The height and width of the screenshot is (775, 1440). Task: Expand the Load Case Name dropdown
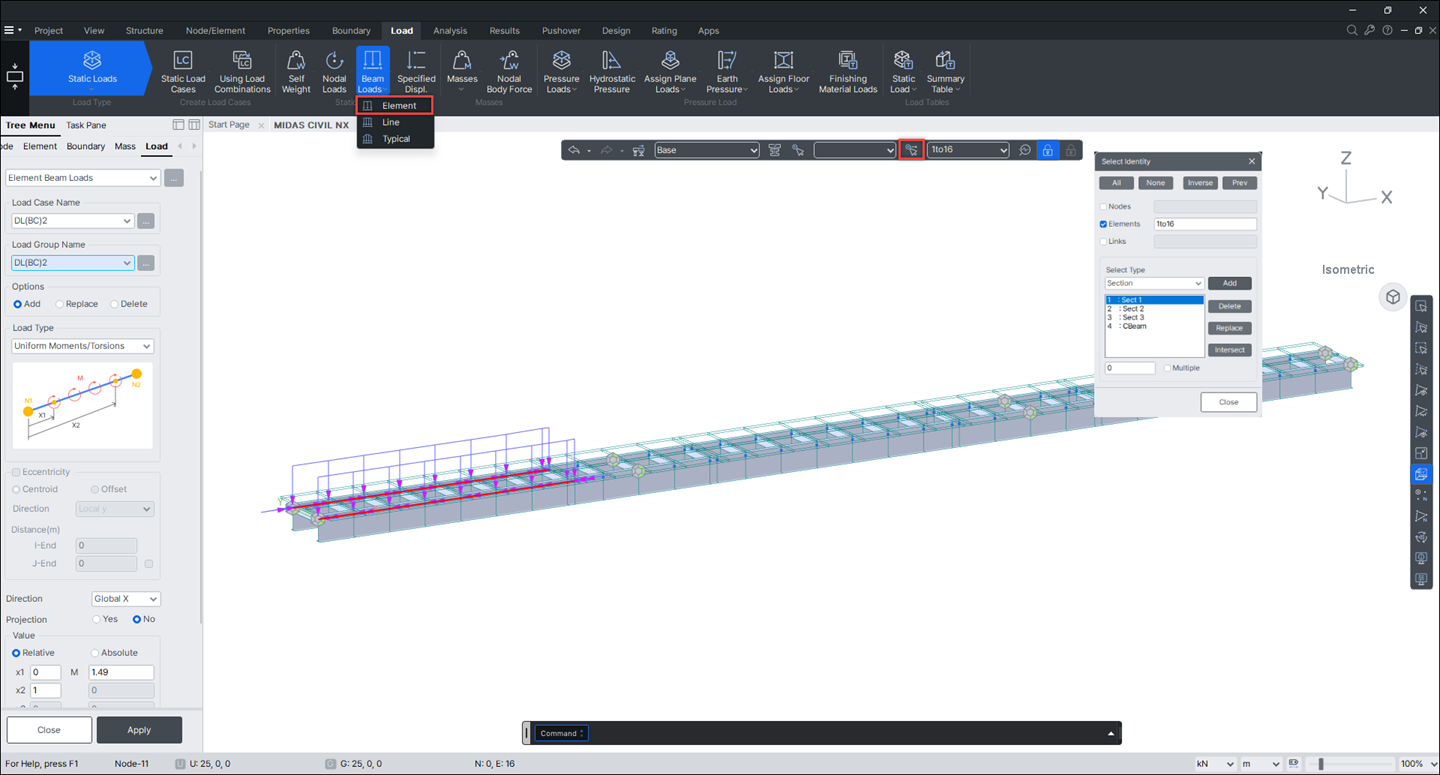(x=73, y=221)
